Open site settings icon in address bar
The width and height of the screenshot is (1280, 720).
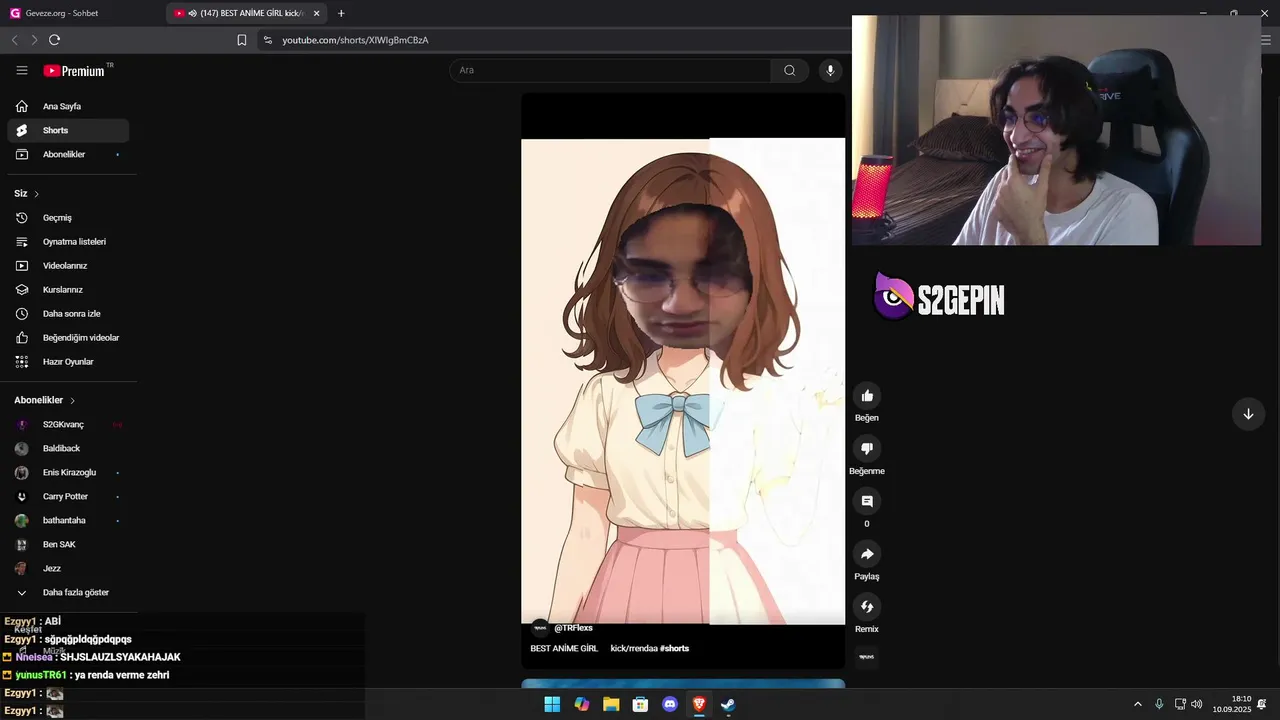(267, 40)
